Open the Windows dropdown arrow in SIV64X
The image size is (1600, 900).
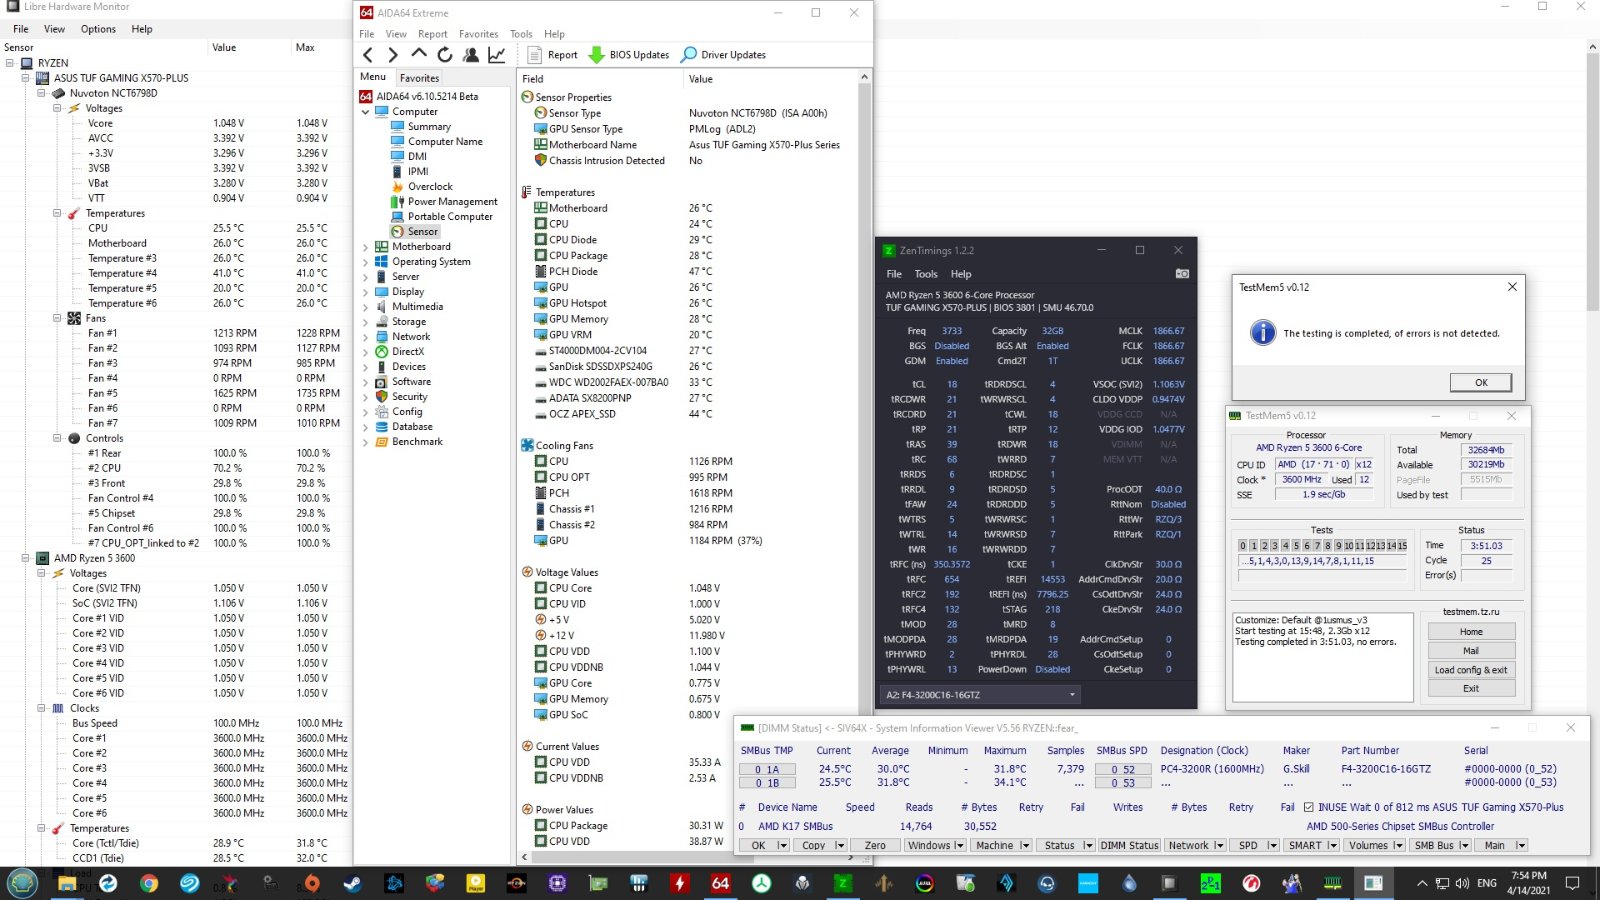click(959, 846)
